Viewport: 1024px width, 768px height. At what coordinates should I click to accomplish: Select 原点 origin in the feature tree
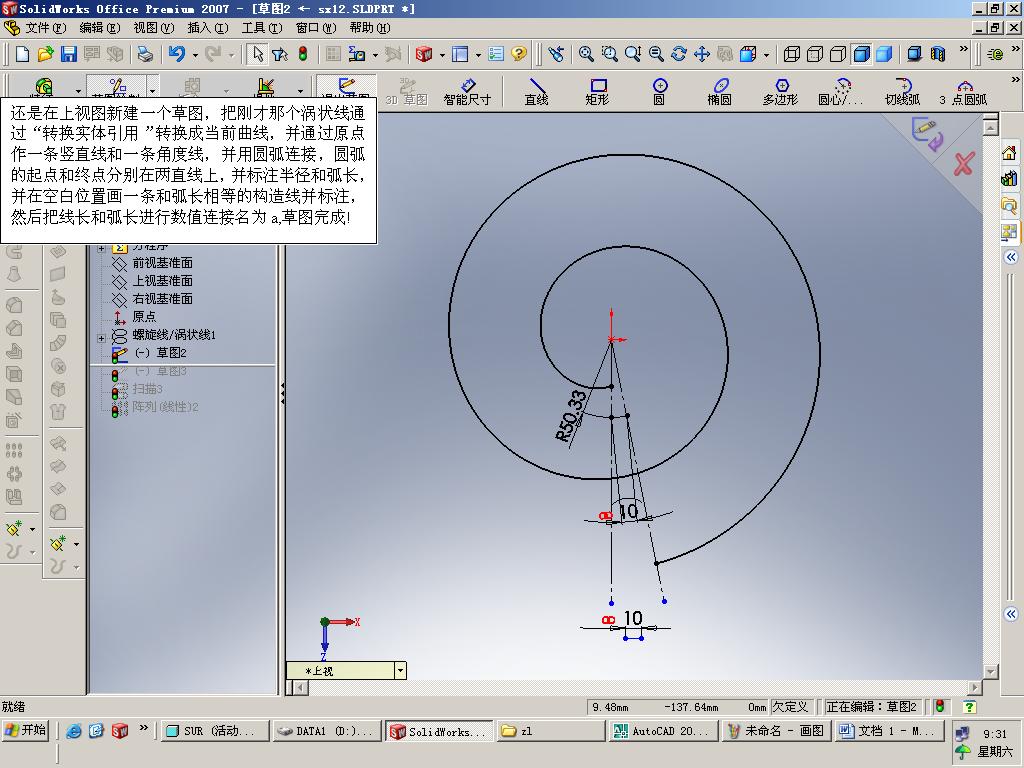(144, 317)
